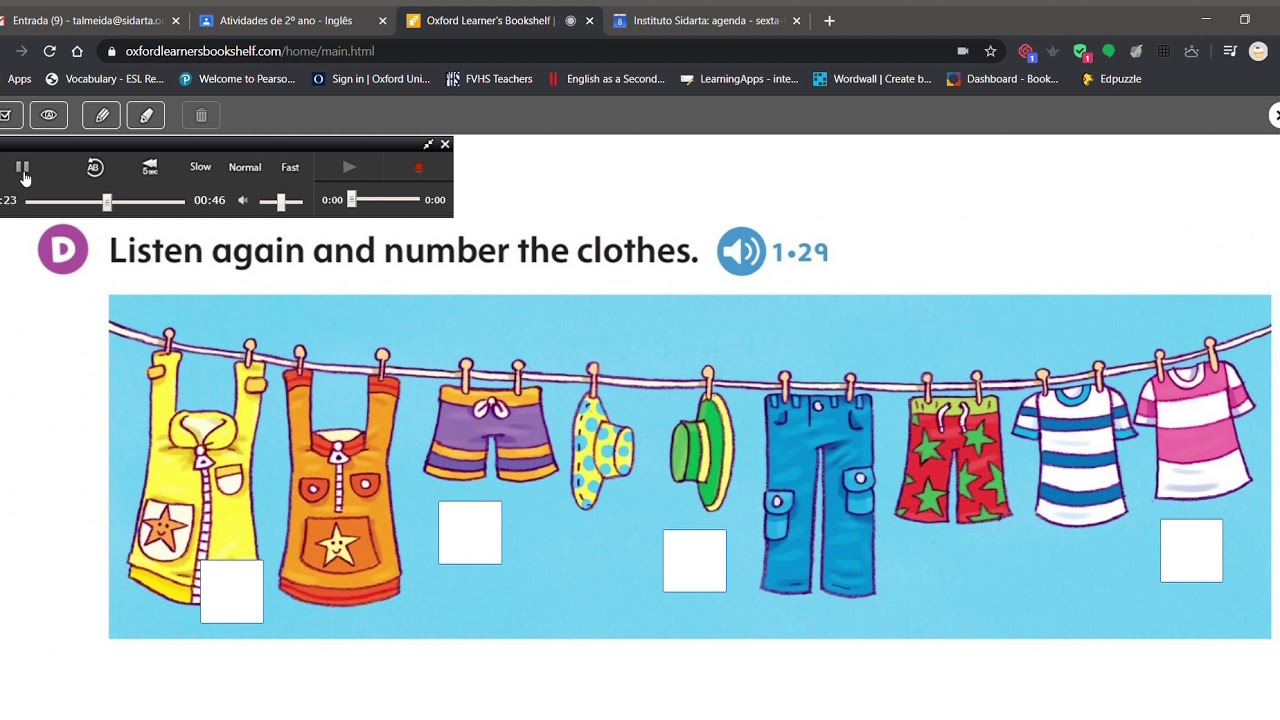Open the red spiral extension icon
This screenshot has height=720, width=1280.
coord(1025,51)
